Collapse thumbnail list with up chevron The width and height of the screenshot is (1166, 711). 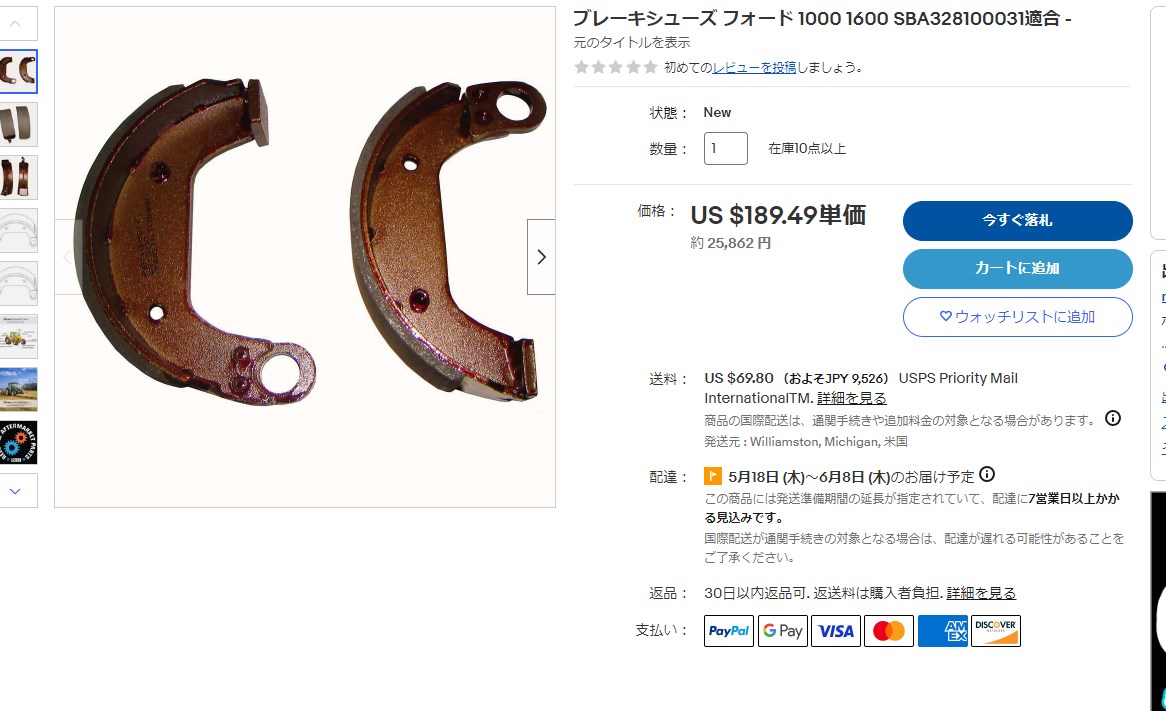(15, 24)
